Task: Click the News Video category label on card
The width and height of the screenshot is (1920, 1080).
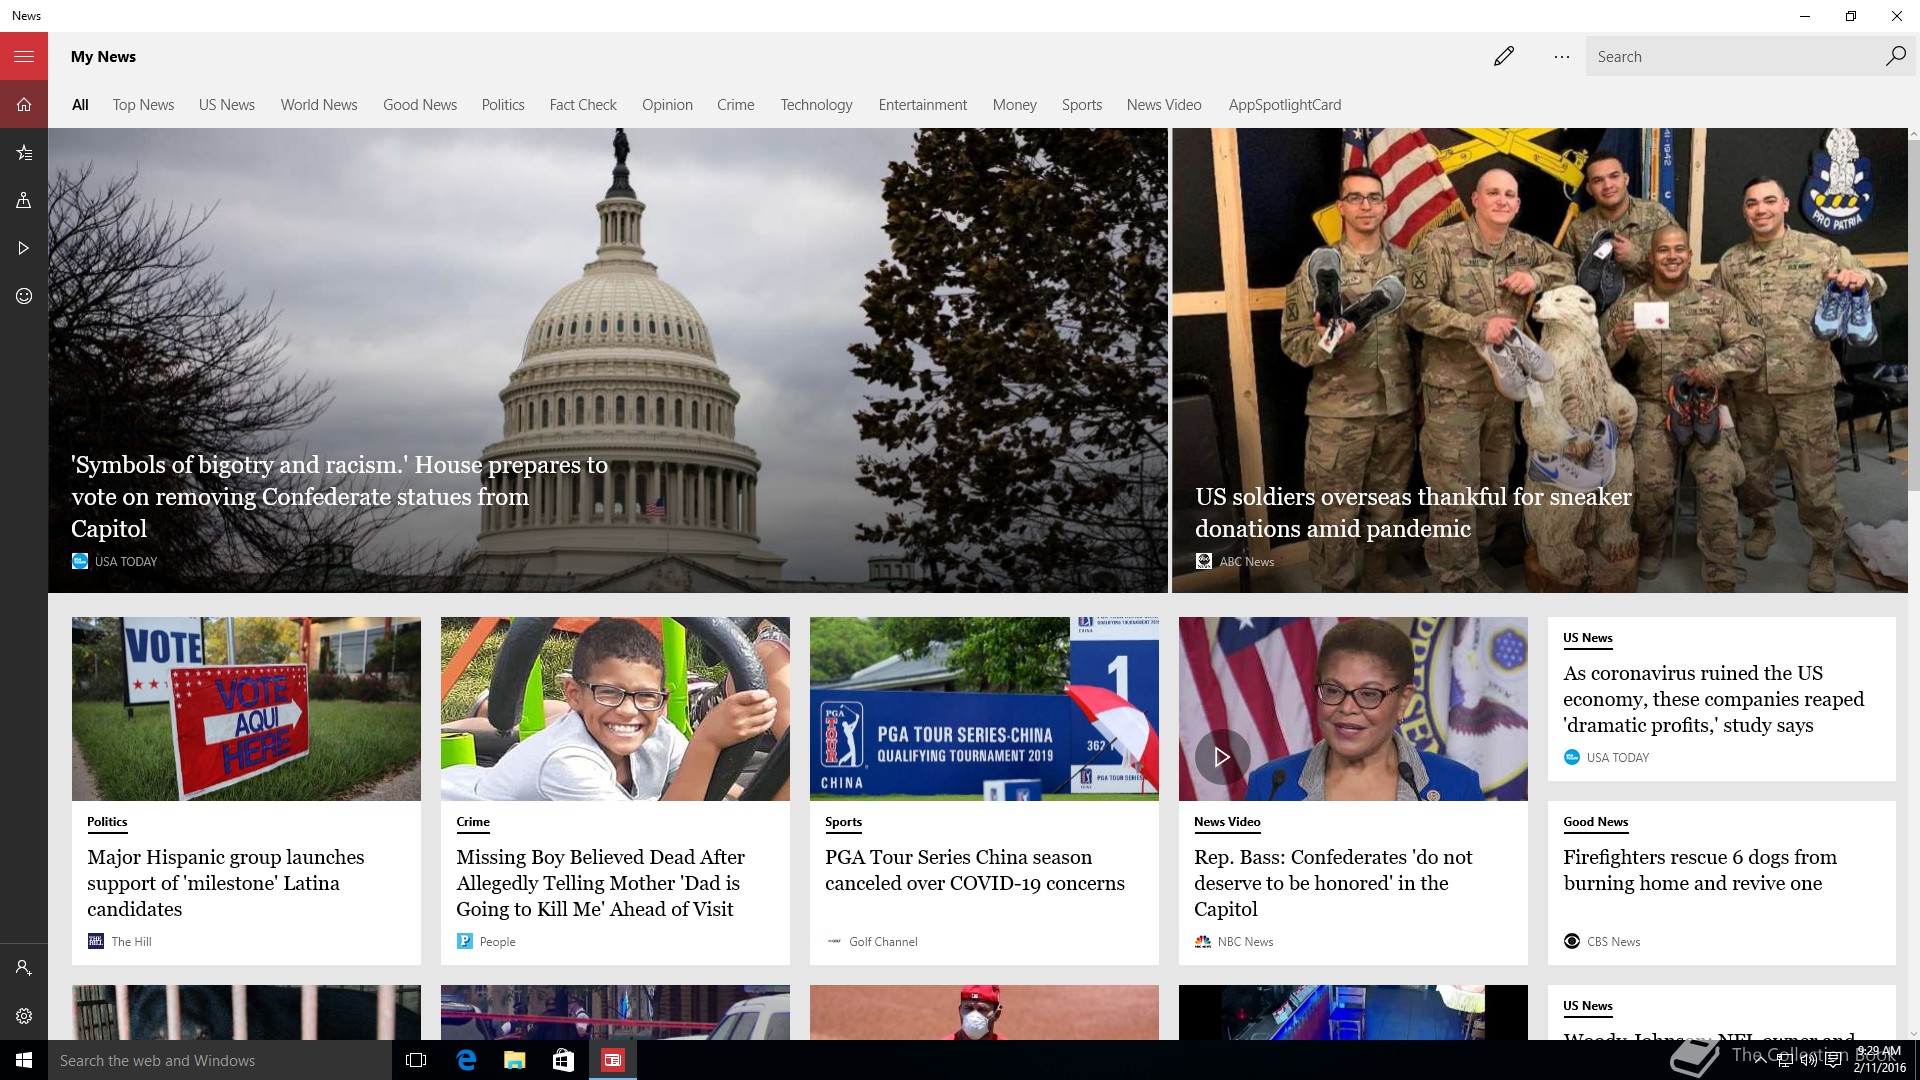Action: tap(1227, 822)
